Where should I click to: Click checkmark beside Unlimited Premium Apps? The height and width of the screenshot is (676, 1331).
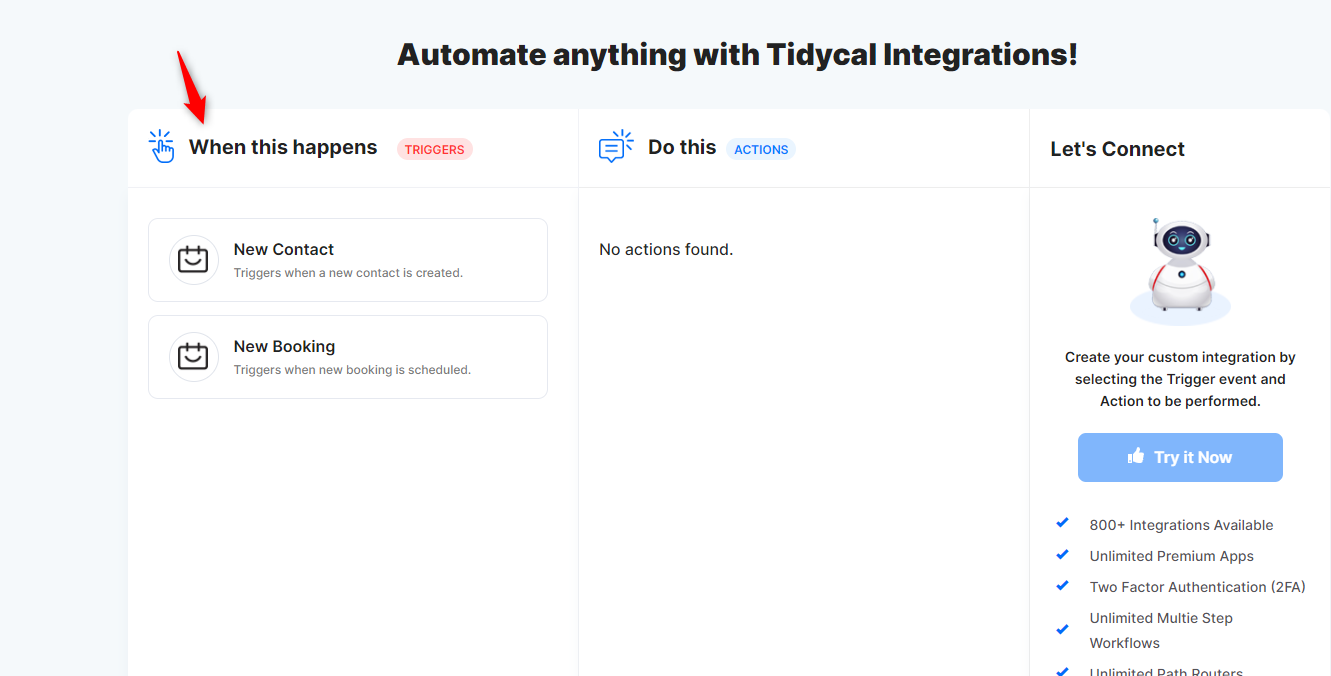(x=1063, y=554)
